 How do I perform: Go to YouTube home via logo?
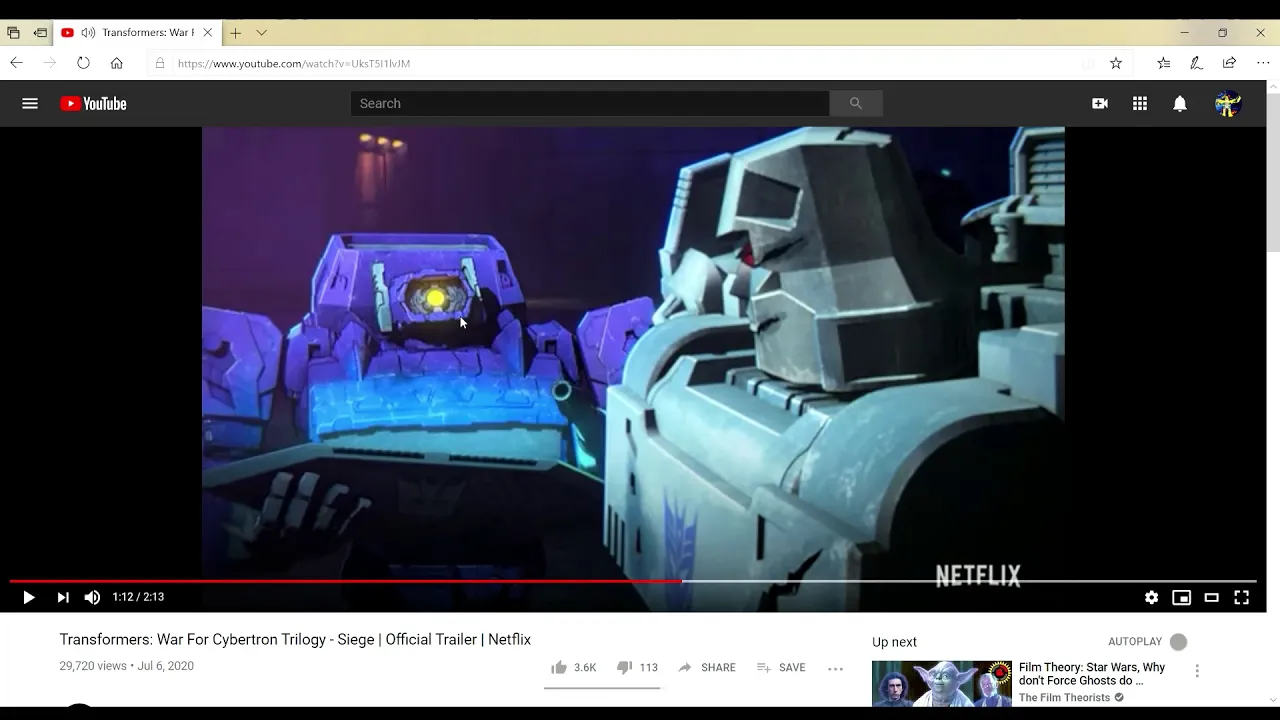[x=93, y=103]
